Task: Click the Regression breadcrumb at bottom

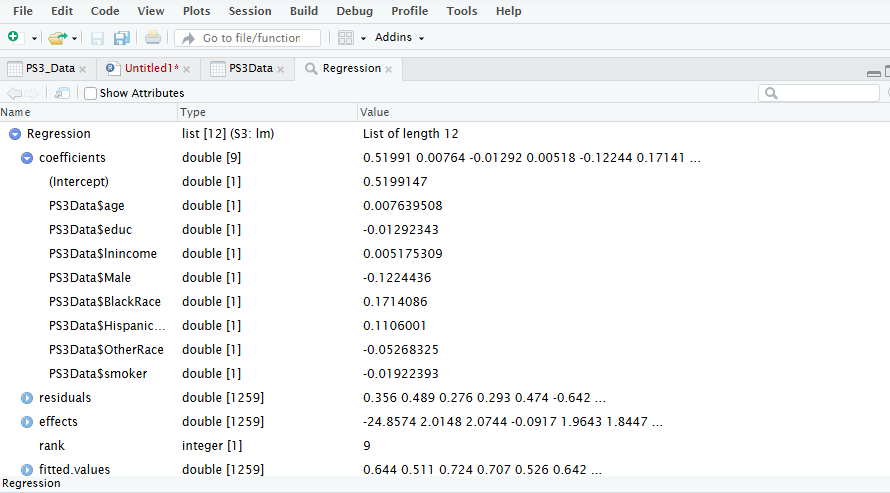Action: [31, 483]
